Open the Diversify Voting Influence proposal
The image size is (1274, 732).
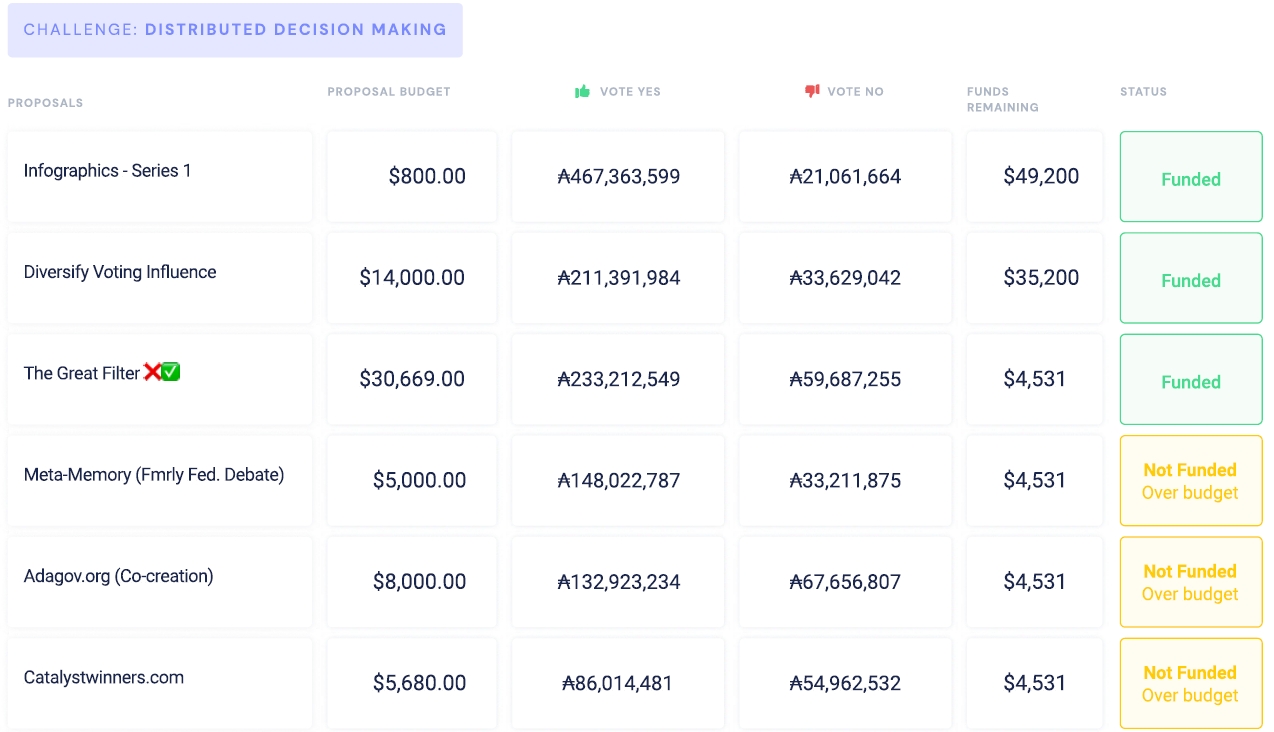pyautogui.click(x=120, y=272)
